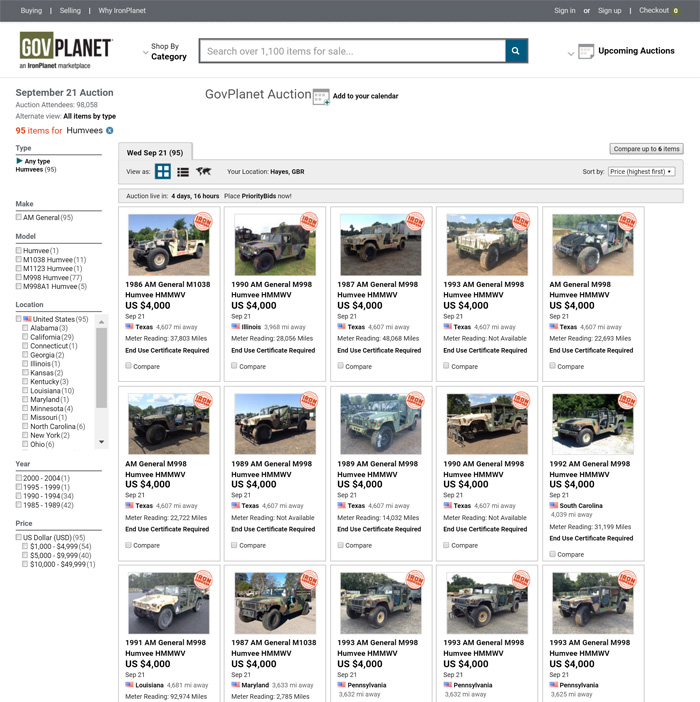Switch to grid view

click(x=162, y=171)
